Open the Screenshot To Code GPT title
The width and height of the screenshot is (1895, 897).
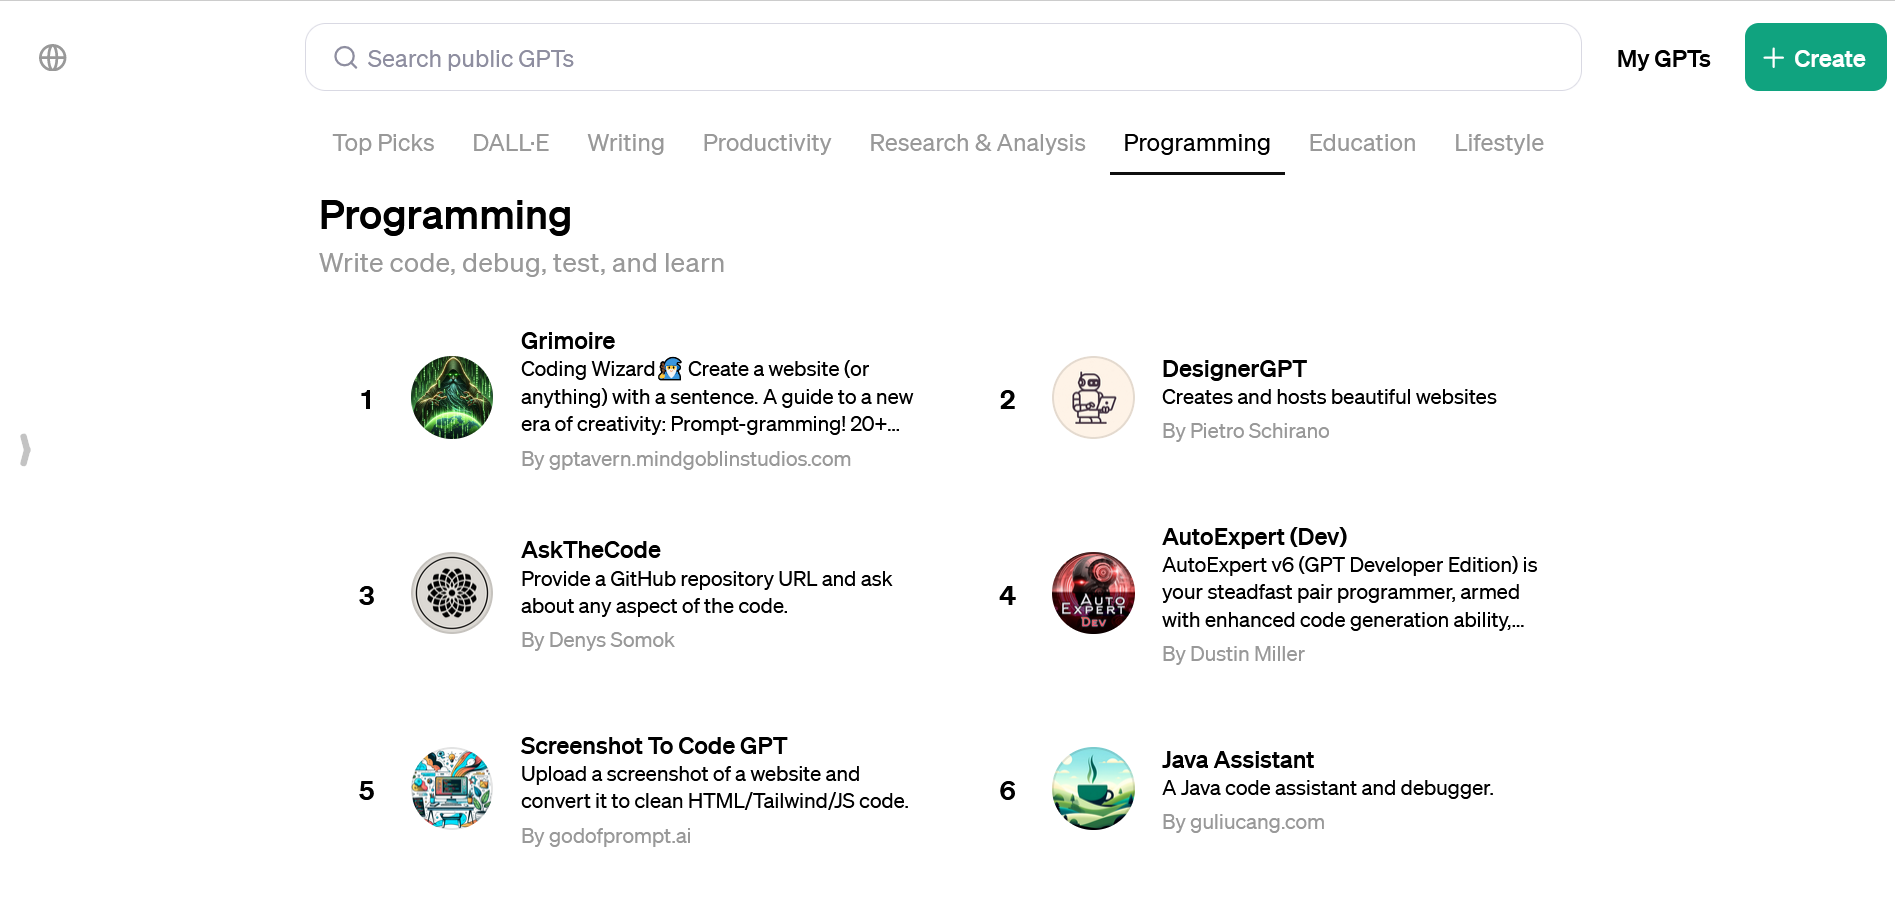point(654,746)
